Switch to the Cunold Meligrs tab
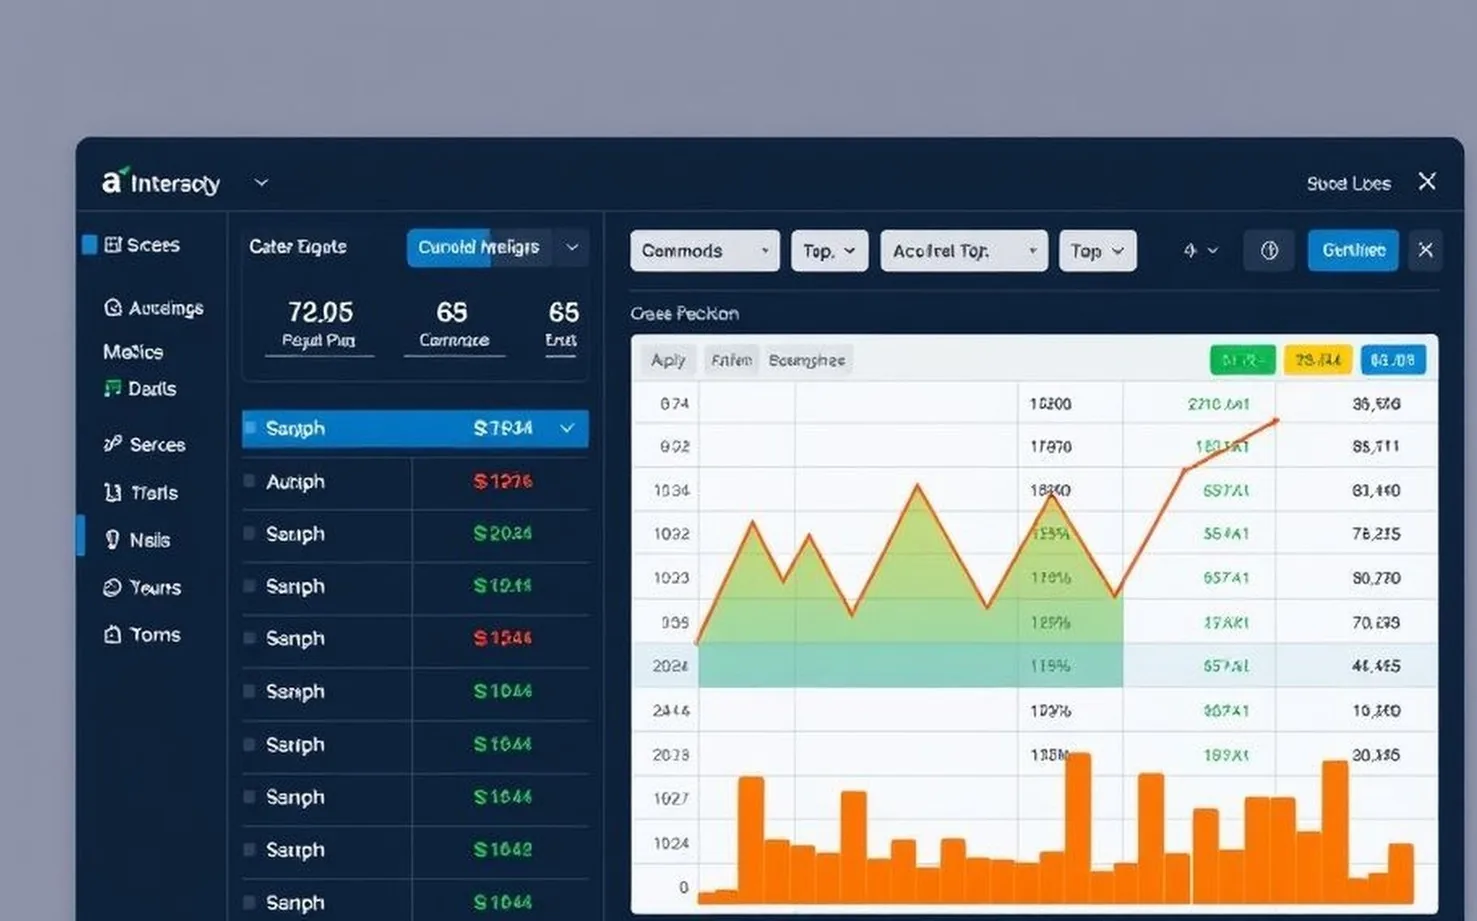This screenshot has height=921, width=1477. pos(478,247)
